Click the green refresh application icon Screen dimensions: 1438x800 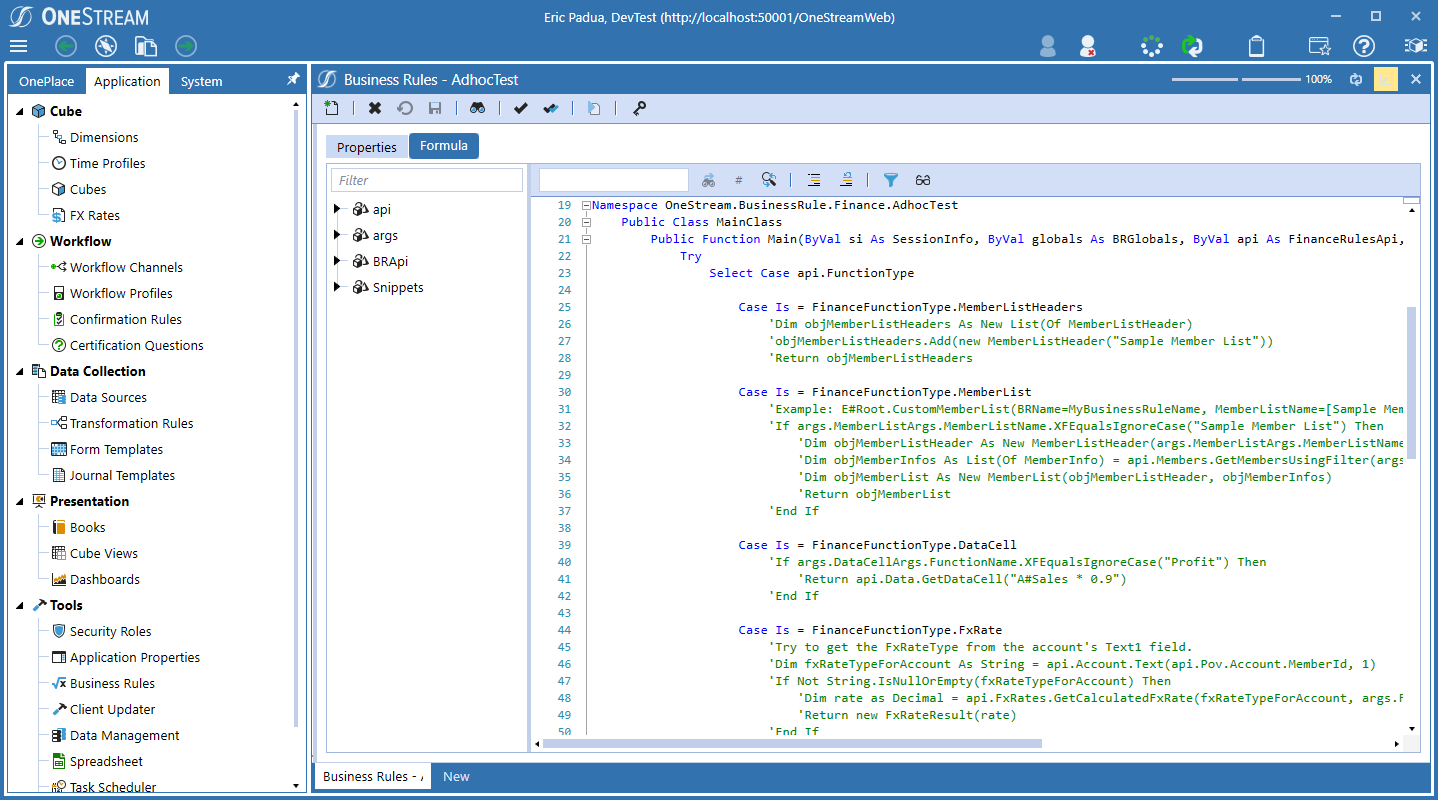coord(1192,46)
